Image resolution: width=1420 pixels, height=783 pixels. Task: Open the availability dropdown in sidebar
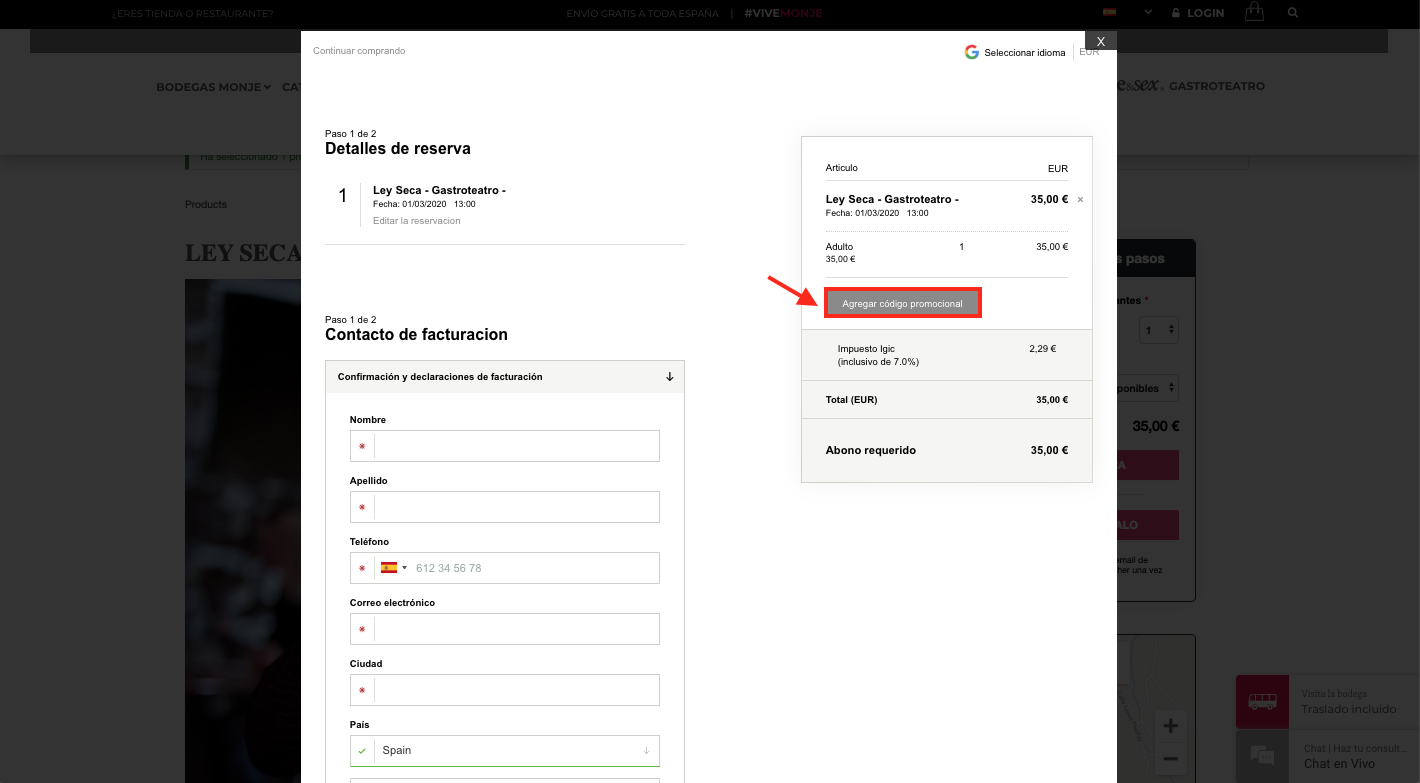coord(1150,388)
